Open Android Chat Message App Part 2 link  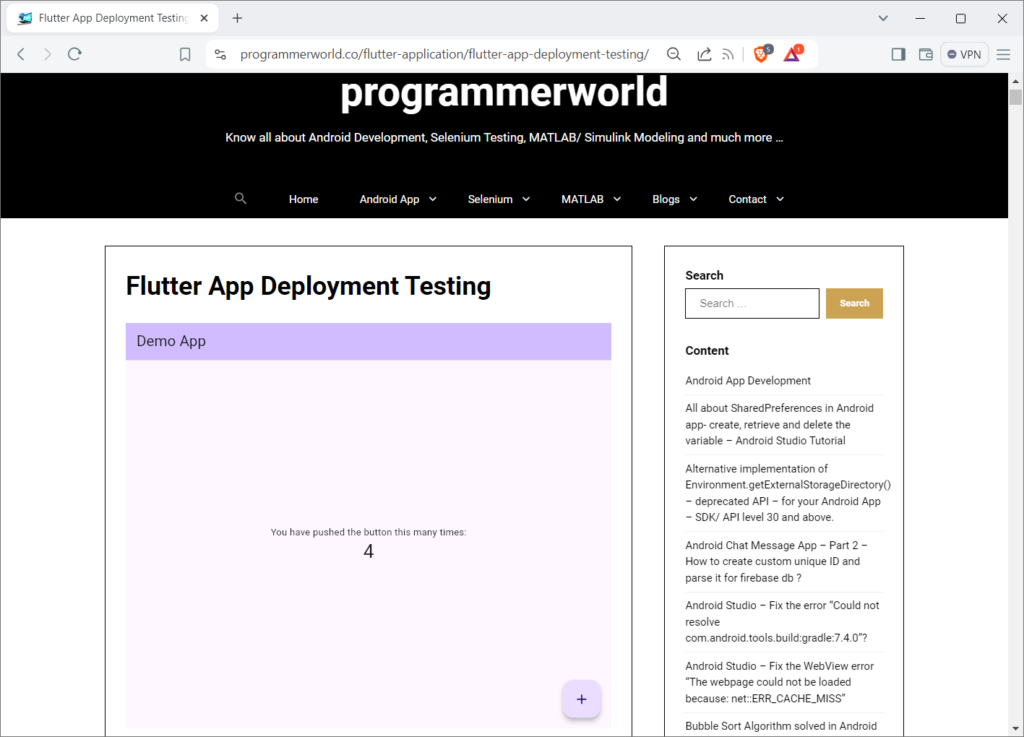click(x=776, y=561)
